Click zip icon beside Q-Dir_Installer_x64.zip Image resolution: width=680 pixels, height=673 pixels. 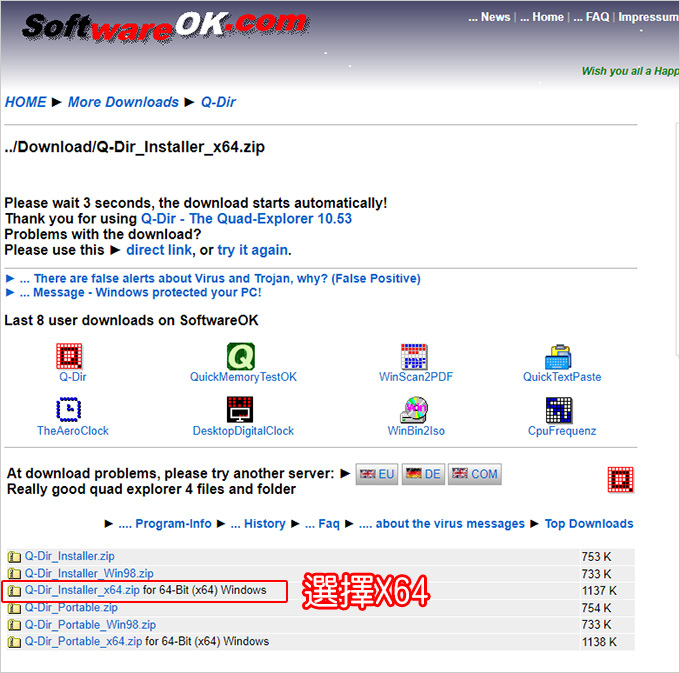coord(14,591)
